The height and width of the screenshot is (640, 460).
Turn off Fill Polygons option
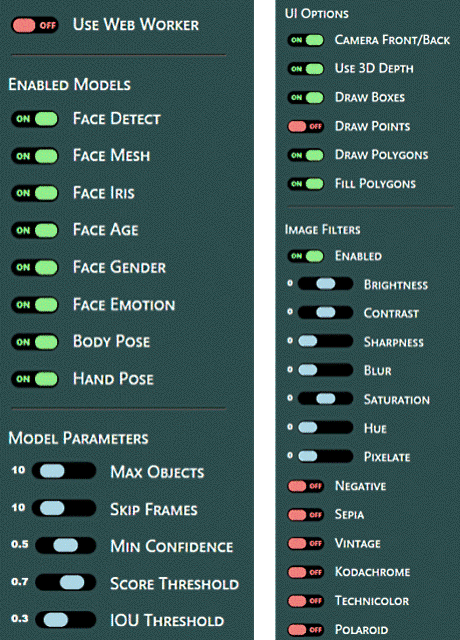[306, 184]
